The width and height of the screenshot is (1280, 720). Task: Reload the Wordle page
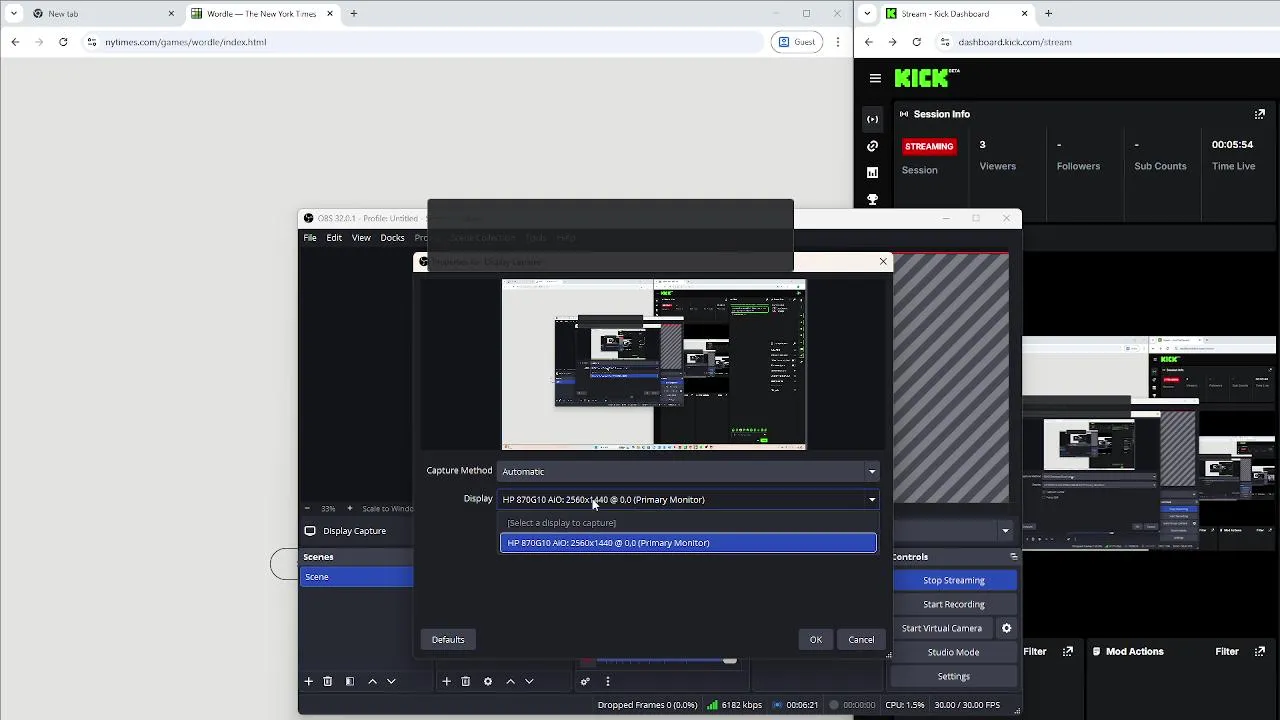[63, 42]
